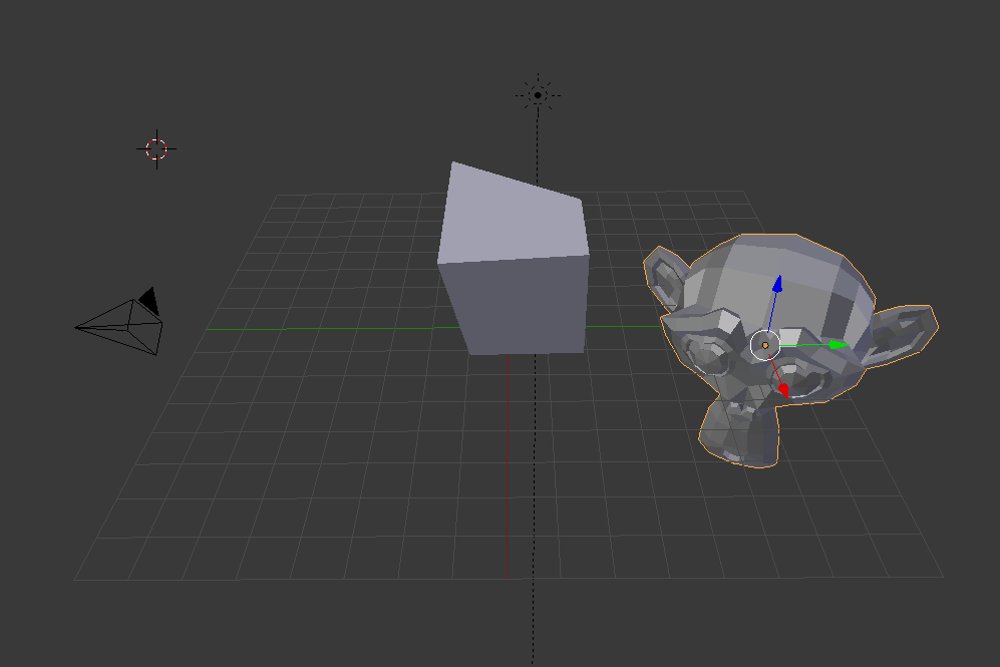Click the green Y-axis grid line
Image resolution: width=1000 pixels, height=667 pixels.
pos(300,328)
